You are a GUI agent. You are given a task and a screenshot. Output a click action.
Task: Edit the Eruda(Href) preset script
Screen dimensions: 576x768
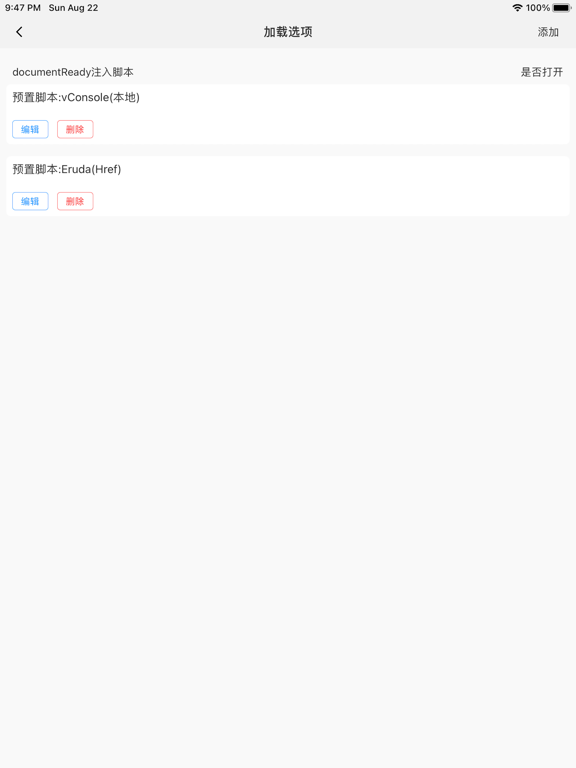click(30, 201)
